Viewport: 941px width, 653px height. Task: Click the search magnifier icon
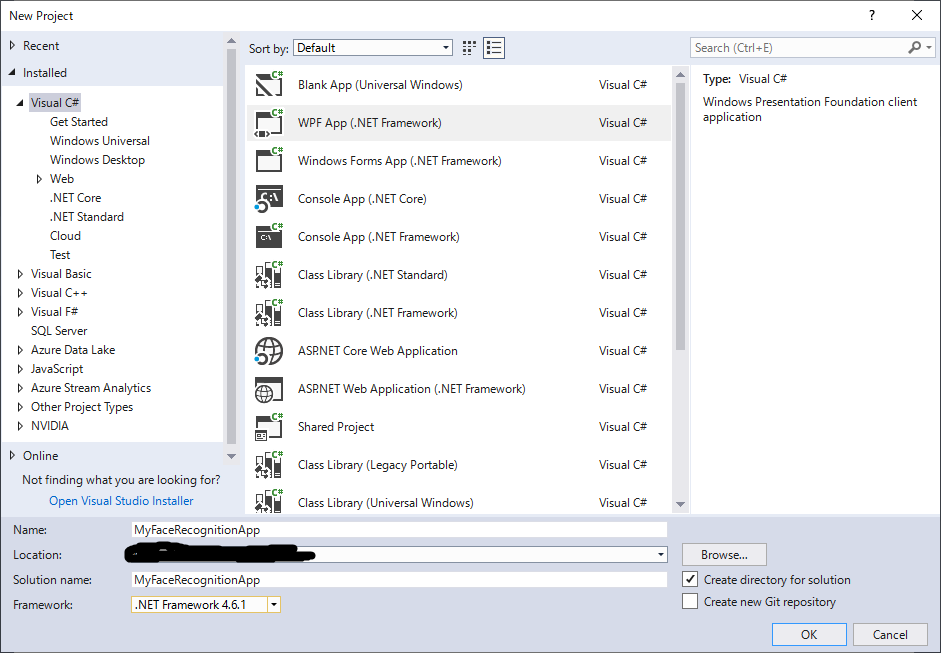tap(914, 47)
